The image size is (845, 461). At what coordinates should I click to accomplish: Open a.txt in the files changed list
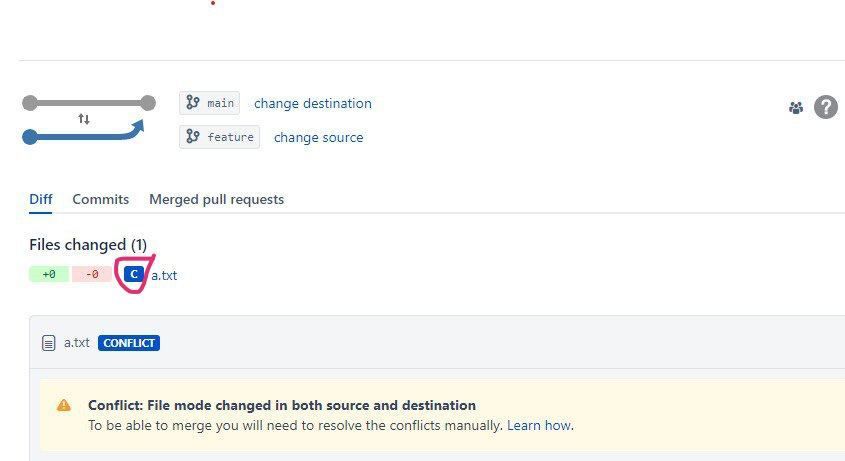click(x=164, y=276)
